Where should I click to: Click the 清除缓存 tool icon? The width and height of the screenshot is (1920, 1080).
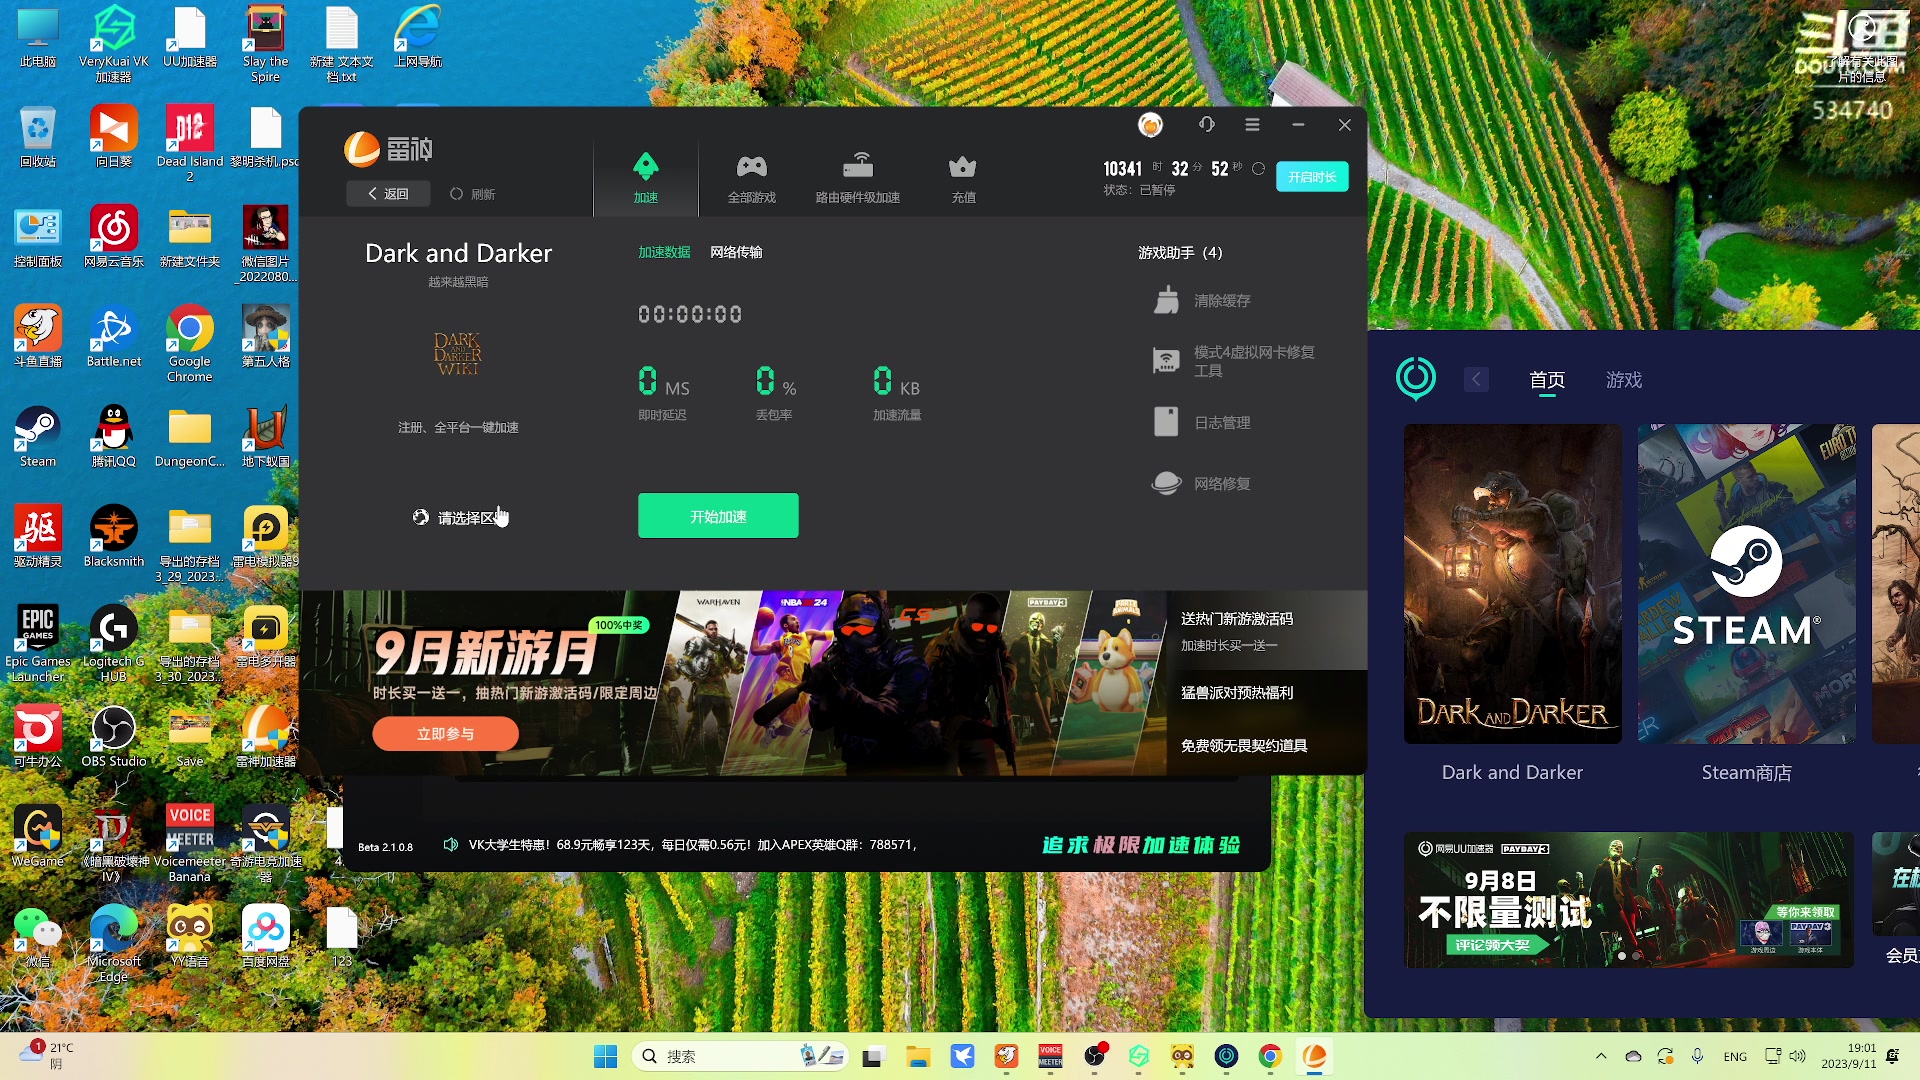click(1166, 300)
